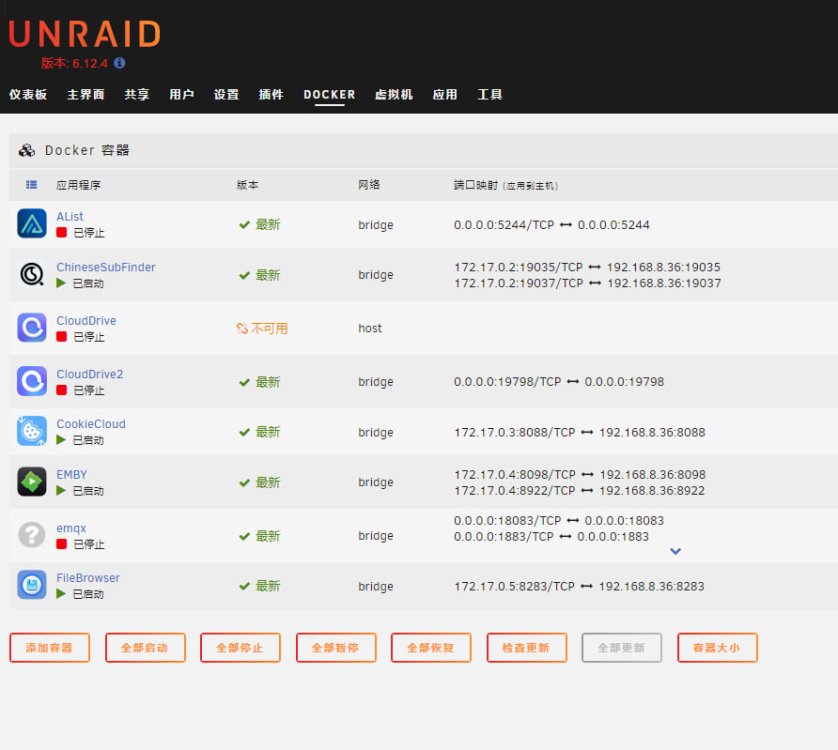Click the 检查更新 check updates button
This screenshot has width=838, height=750.
[526, 647]
